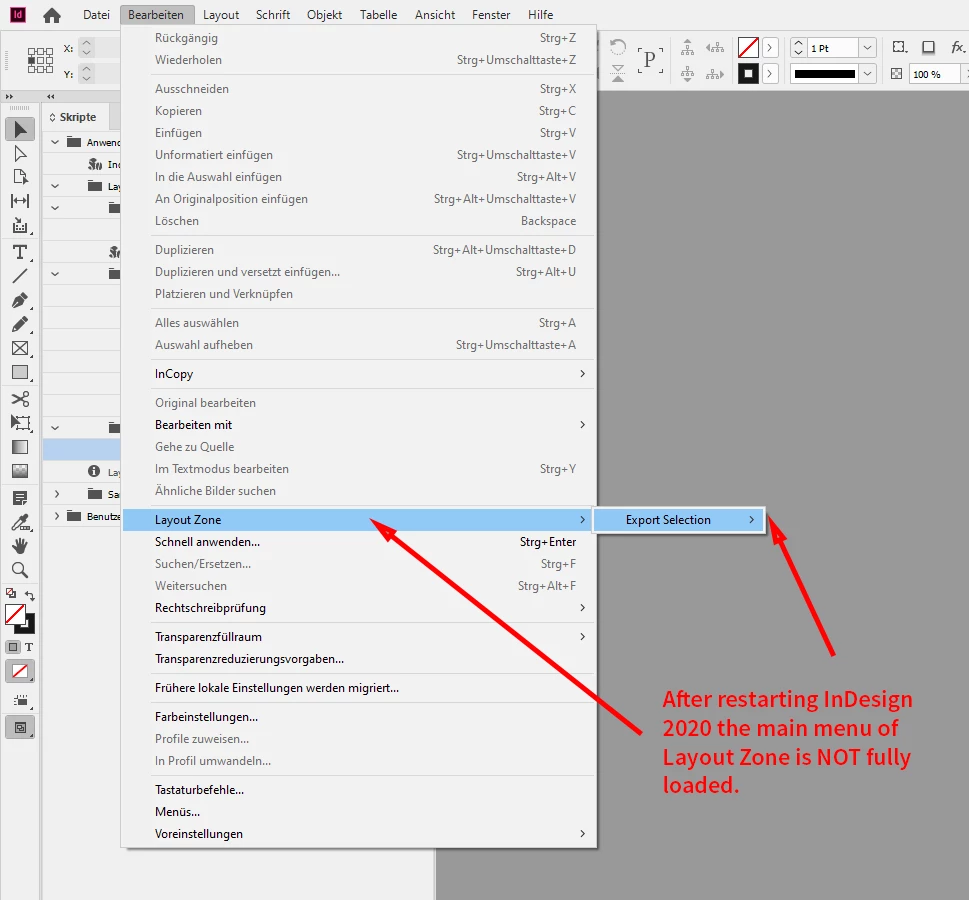The height and width of the screenshot is (900, 969).
Task: Click the select next object icon
Action: tap(715, 74)
